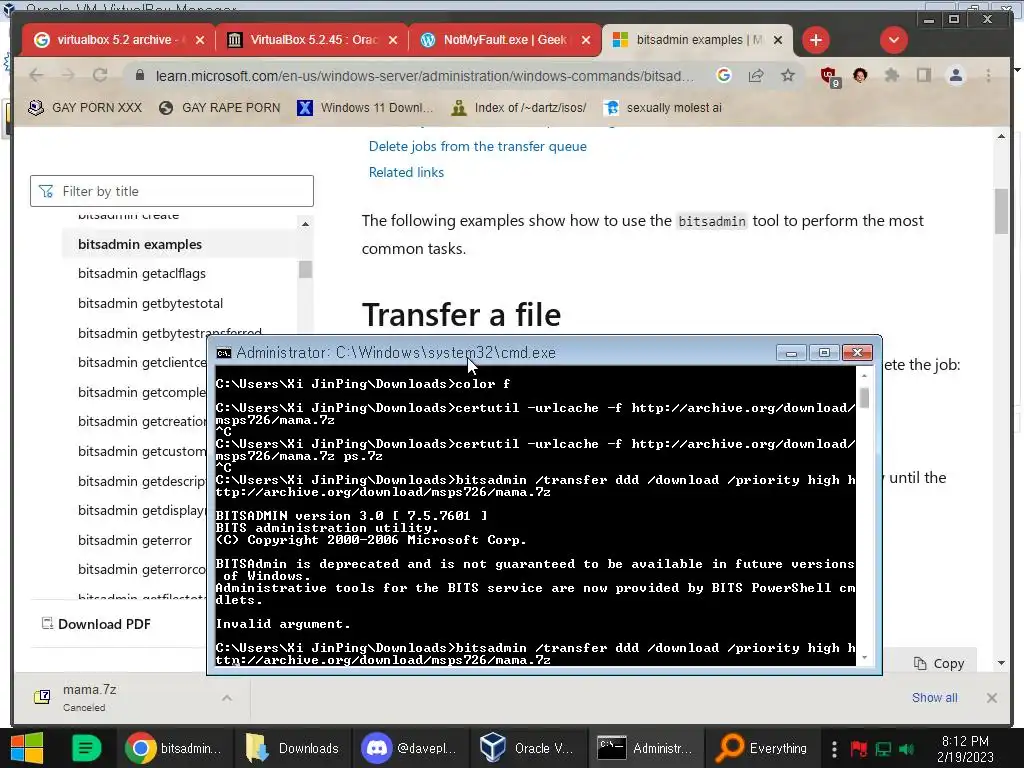
Task: Dismiss the downloads bar with the X
Action: click(x=991, y=697)
